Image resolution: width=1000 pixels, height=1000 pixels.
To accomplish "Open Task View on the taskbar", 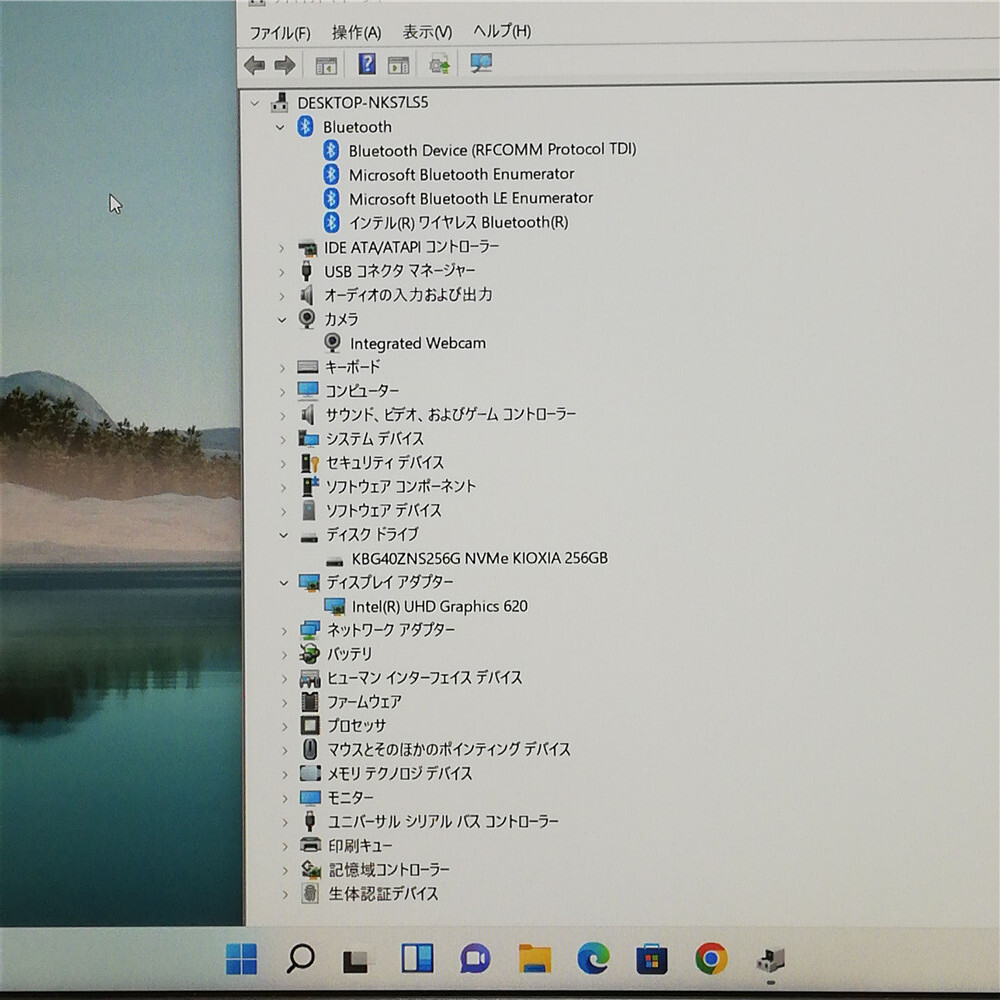I will [356, 960].
